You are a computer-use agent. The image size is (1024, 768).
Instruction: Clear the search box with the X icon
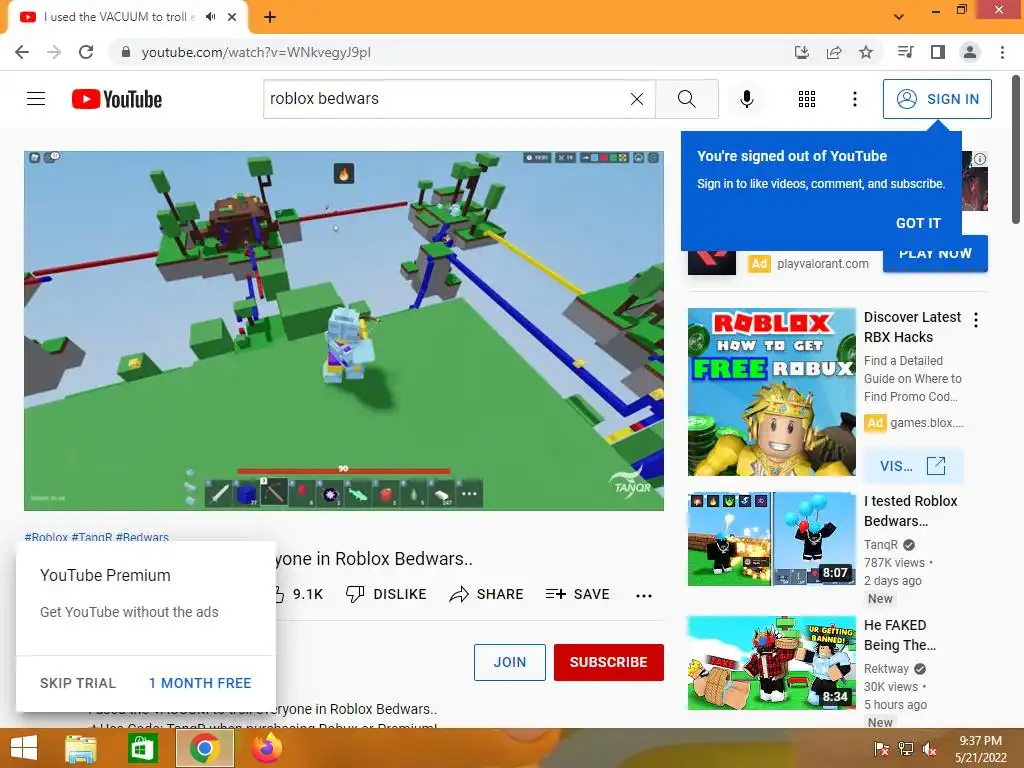pyautogui.click(x=637, y=99)
